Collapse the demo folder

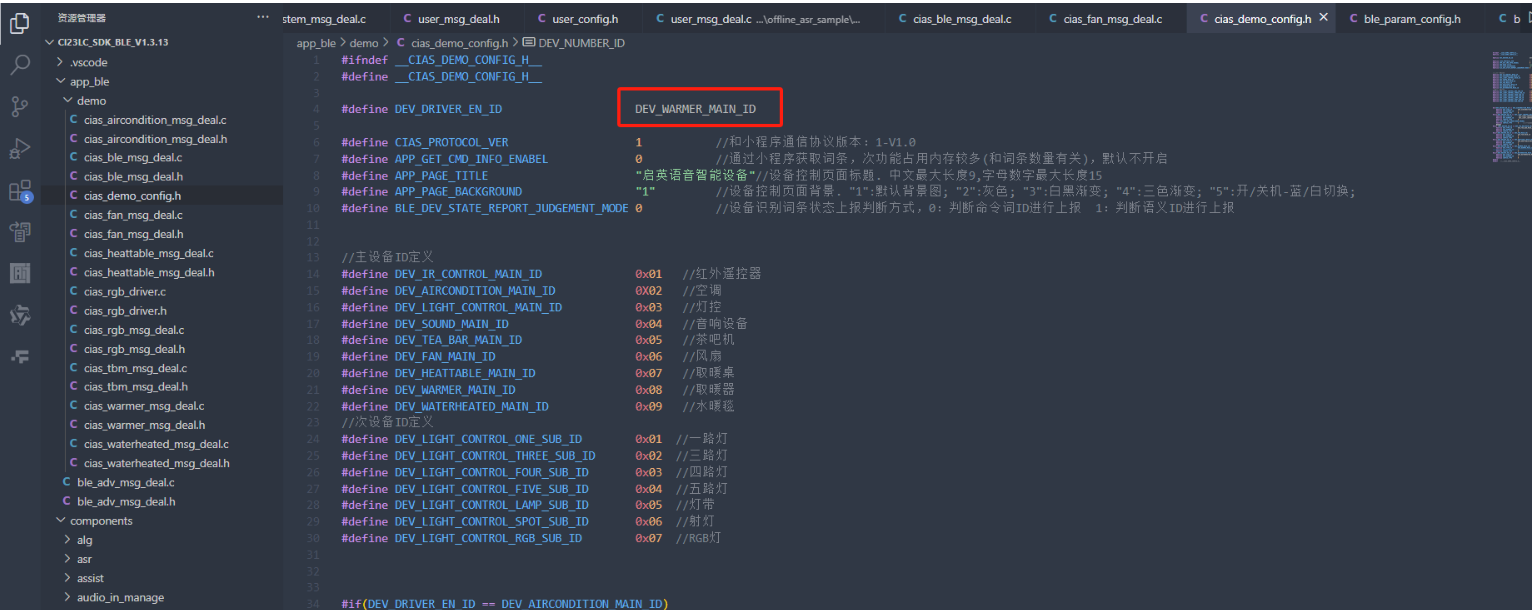click(x=91, y=101)
